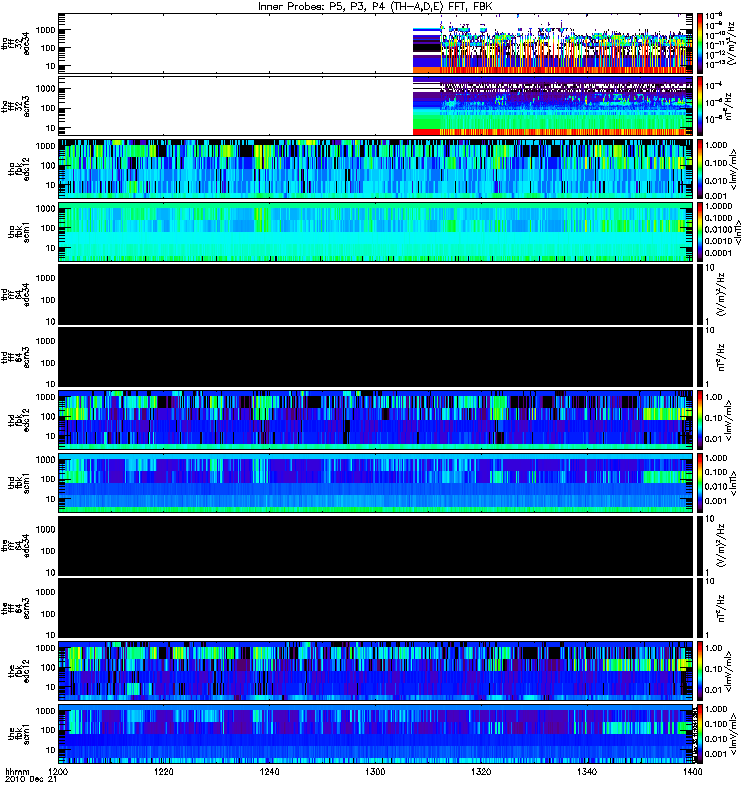The width and height of the screenshot is (750, 800).
Task: Click the '2010 Dec 21' date label
Action: [31, 779]
